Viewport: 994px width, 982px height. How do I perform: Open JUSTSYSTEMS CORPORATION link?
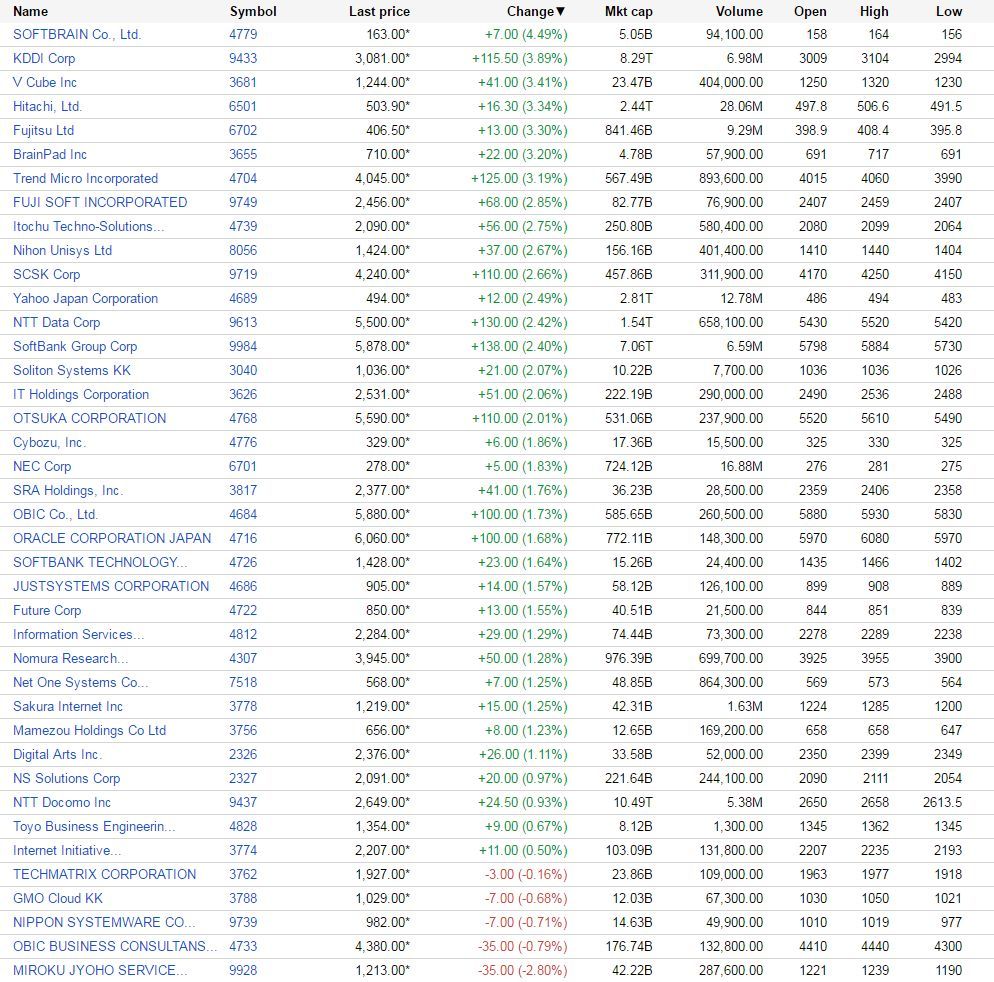pos(111,587)
